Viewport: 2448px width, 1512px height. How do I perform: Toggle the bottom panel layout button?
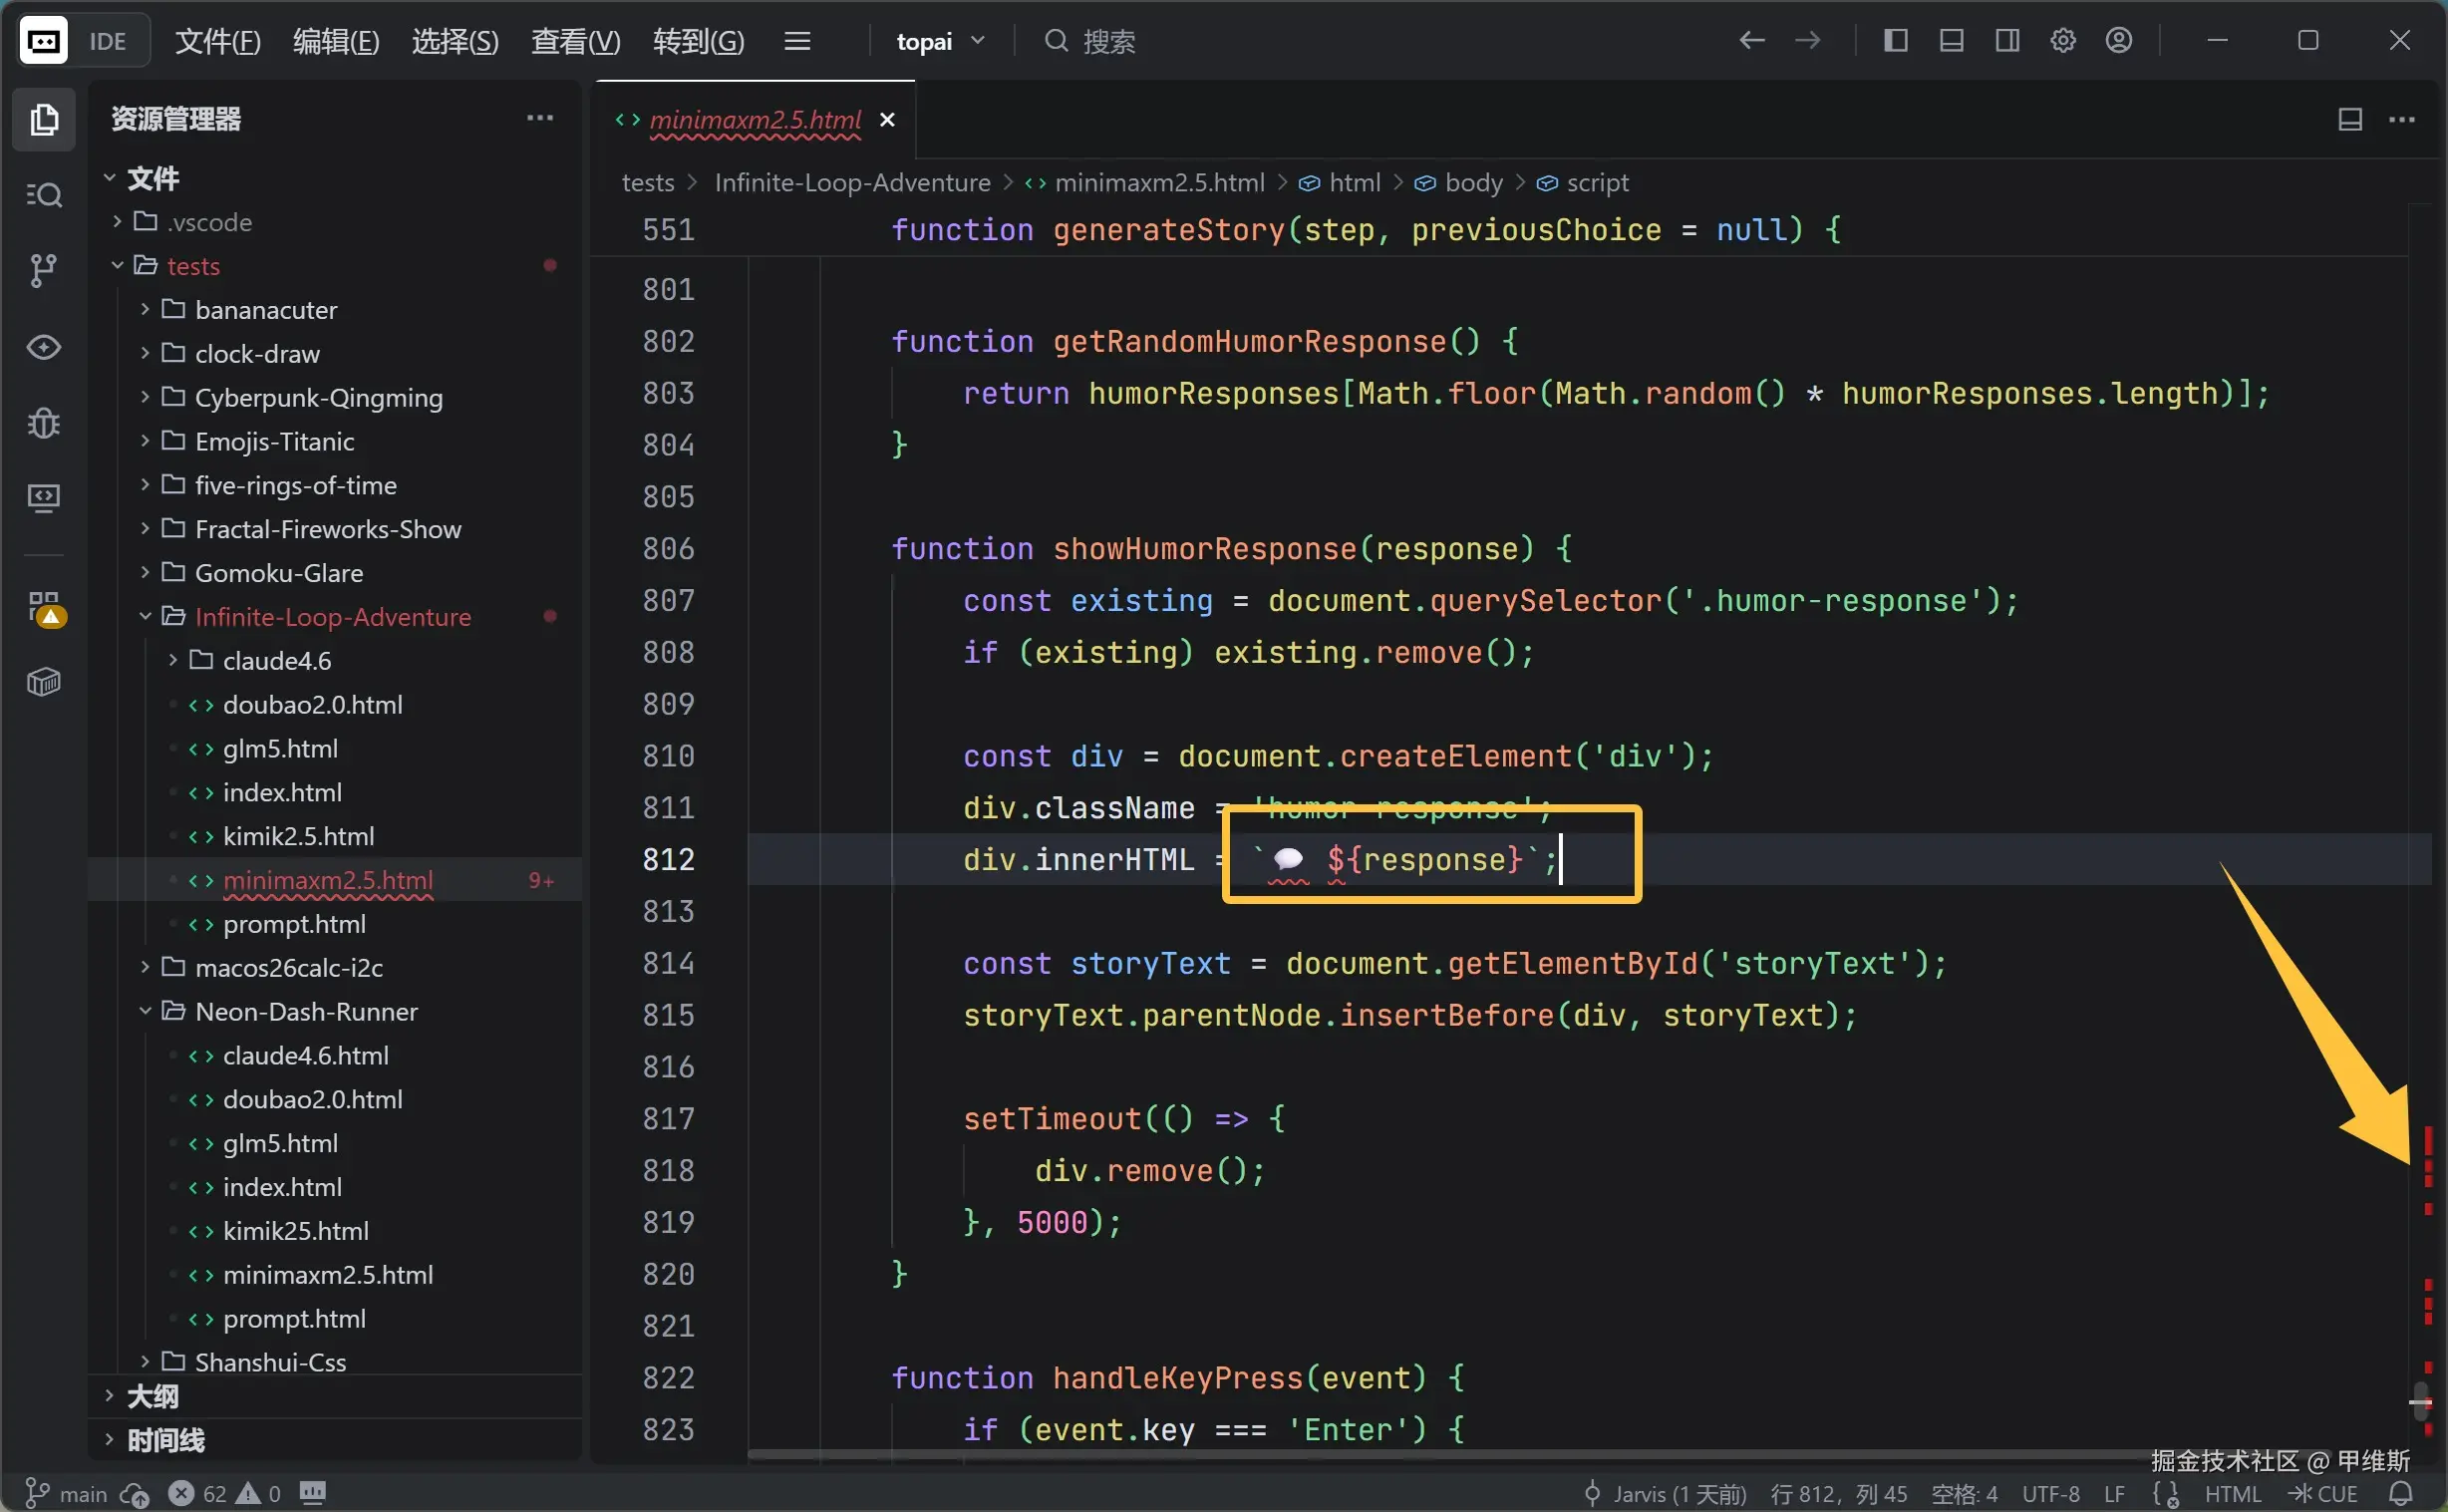pyautogui.click(x=1951, y=41)
